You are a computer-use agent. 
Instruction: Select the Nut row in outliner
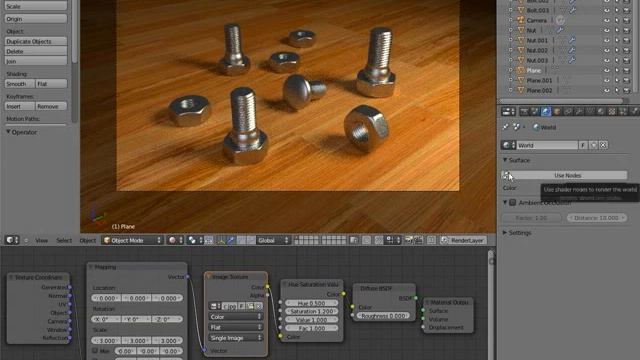[531, 30]
